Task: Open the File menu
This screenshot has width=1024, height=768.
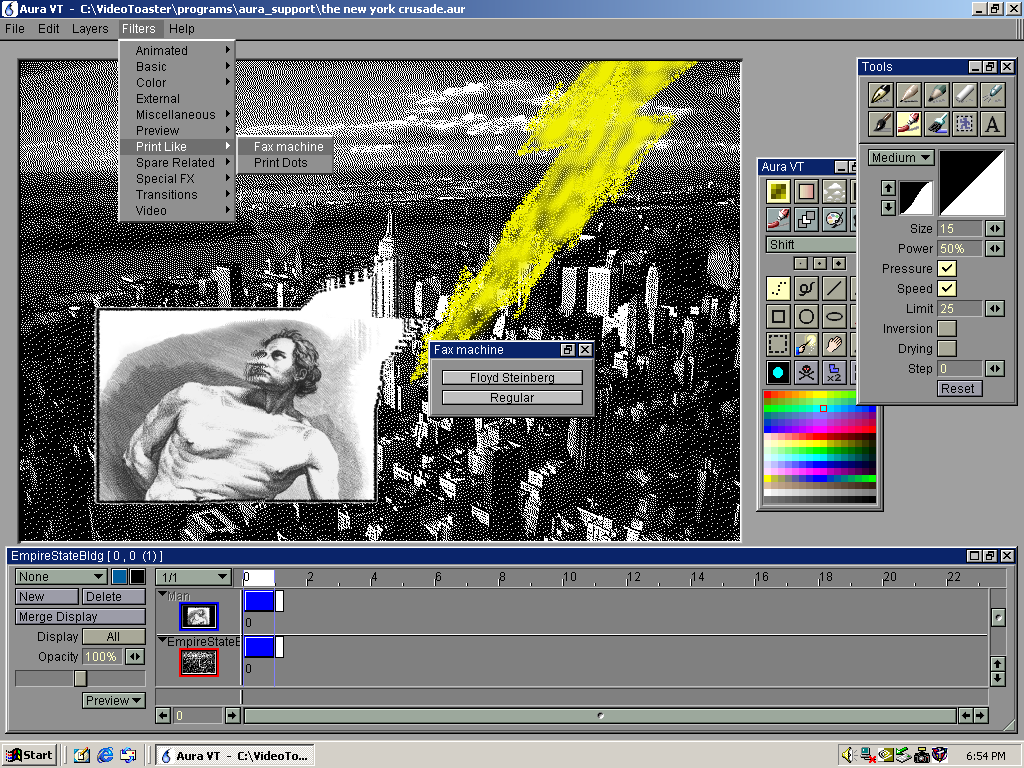Action: [x=14, y=29]
